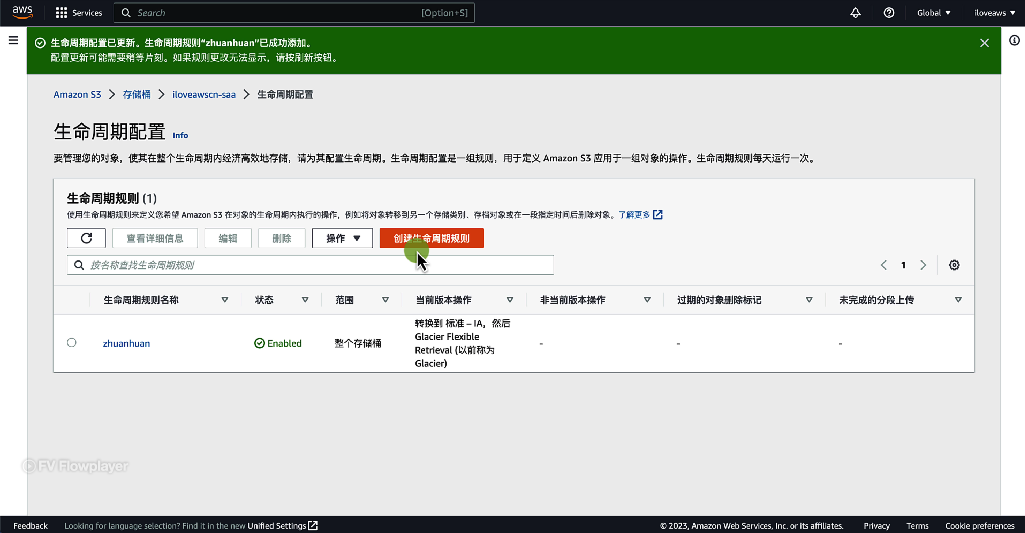Dismiss the green success banner

[x=984, y=43]
